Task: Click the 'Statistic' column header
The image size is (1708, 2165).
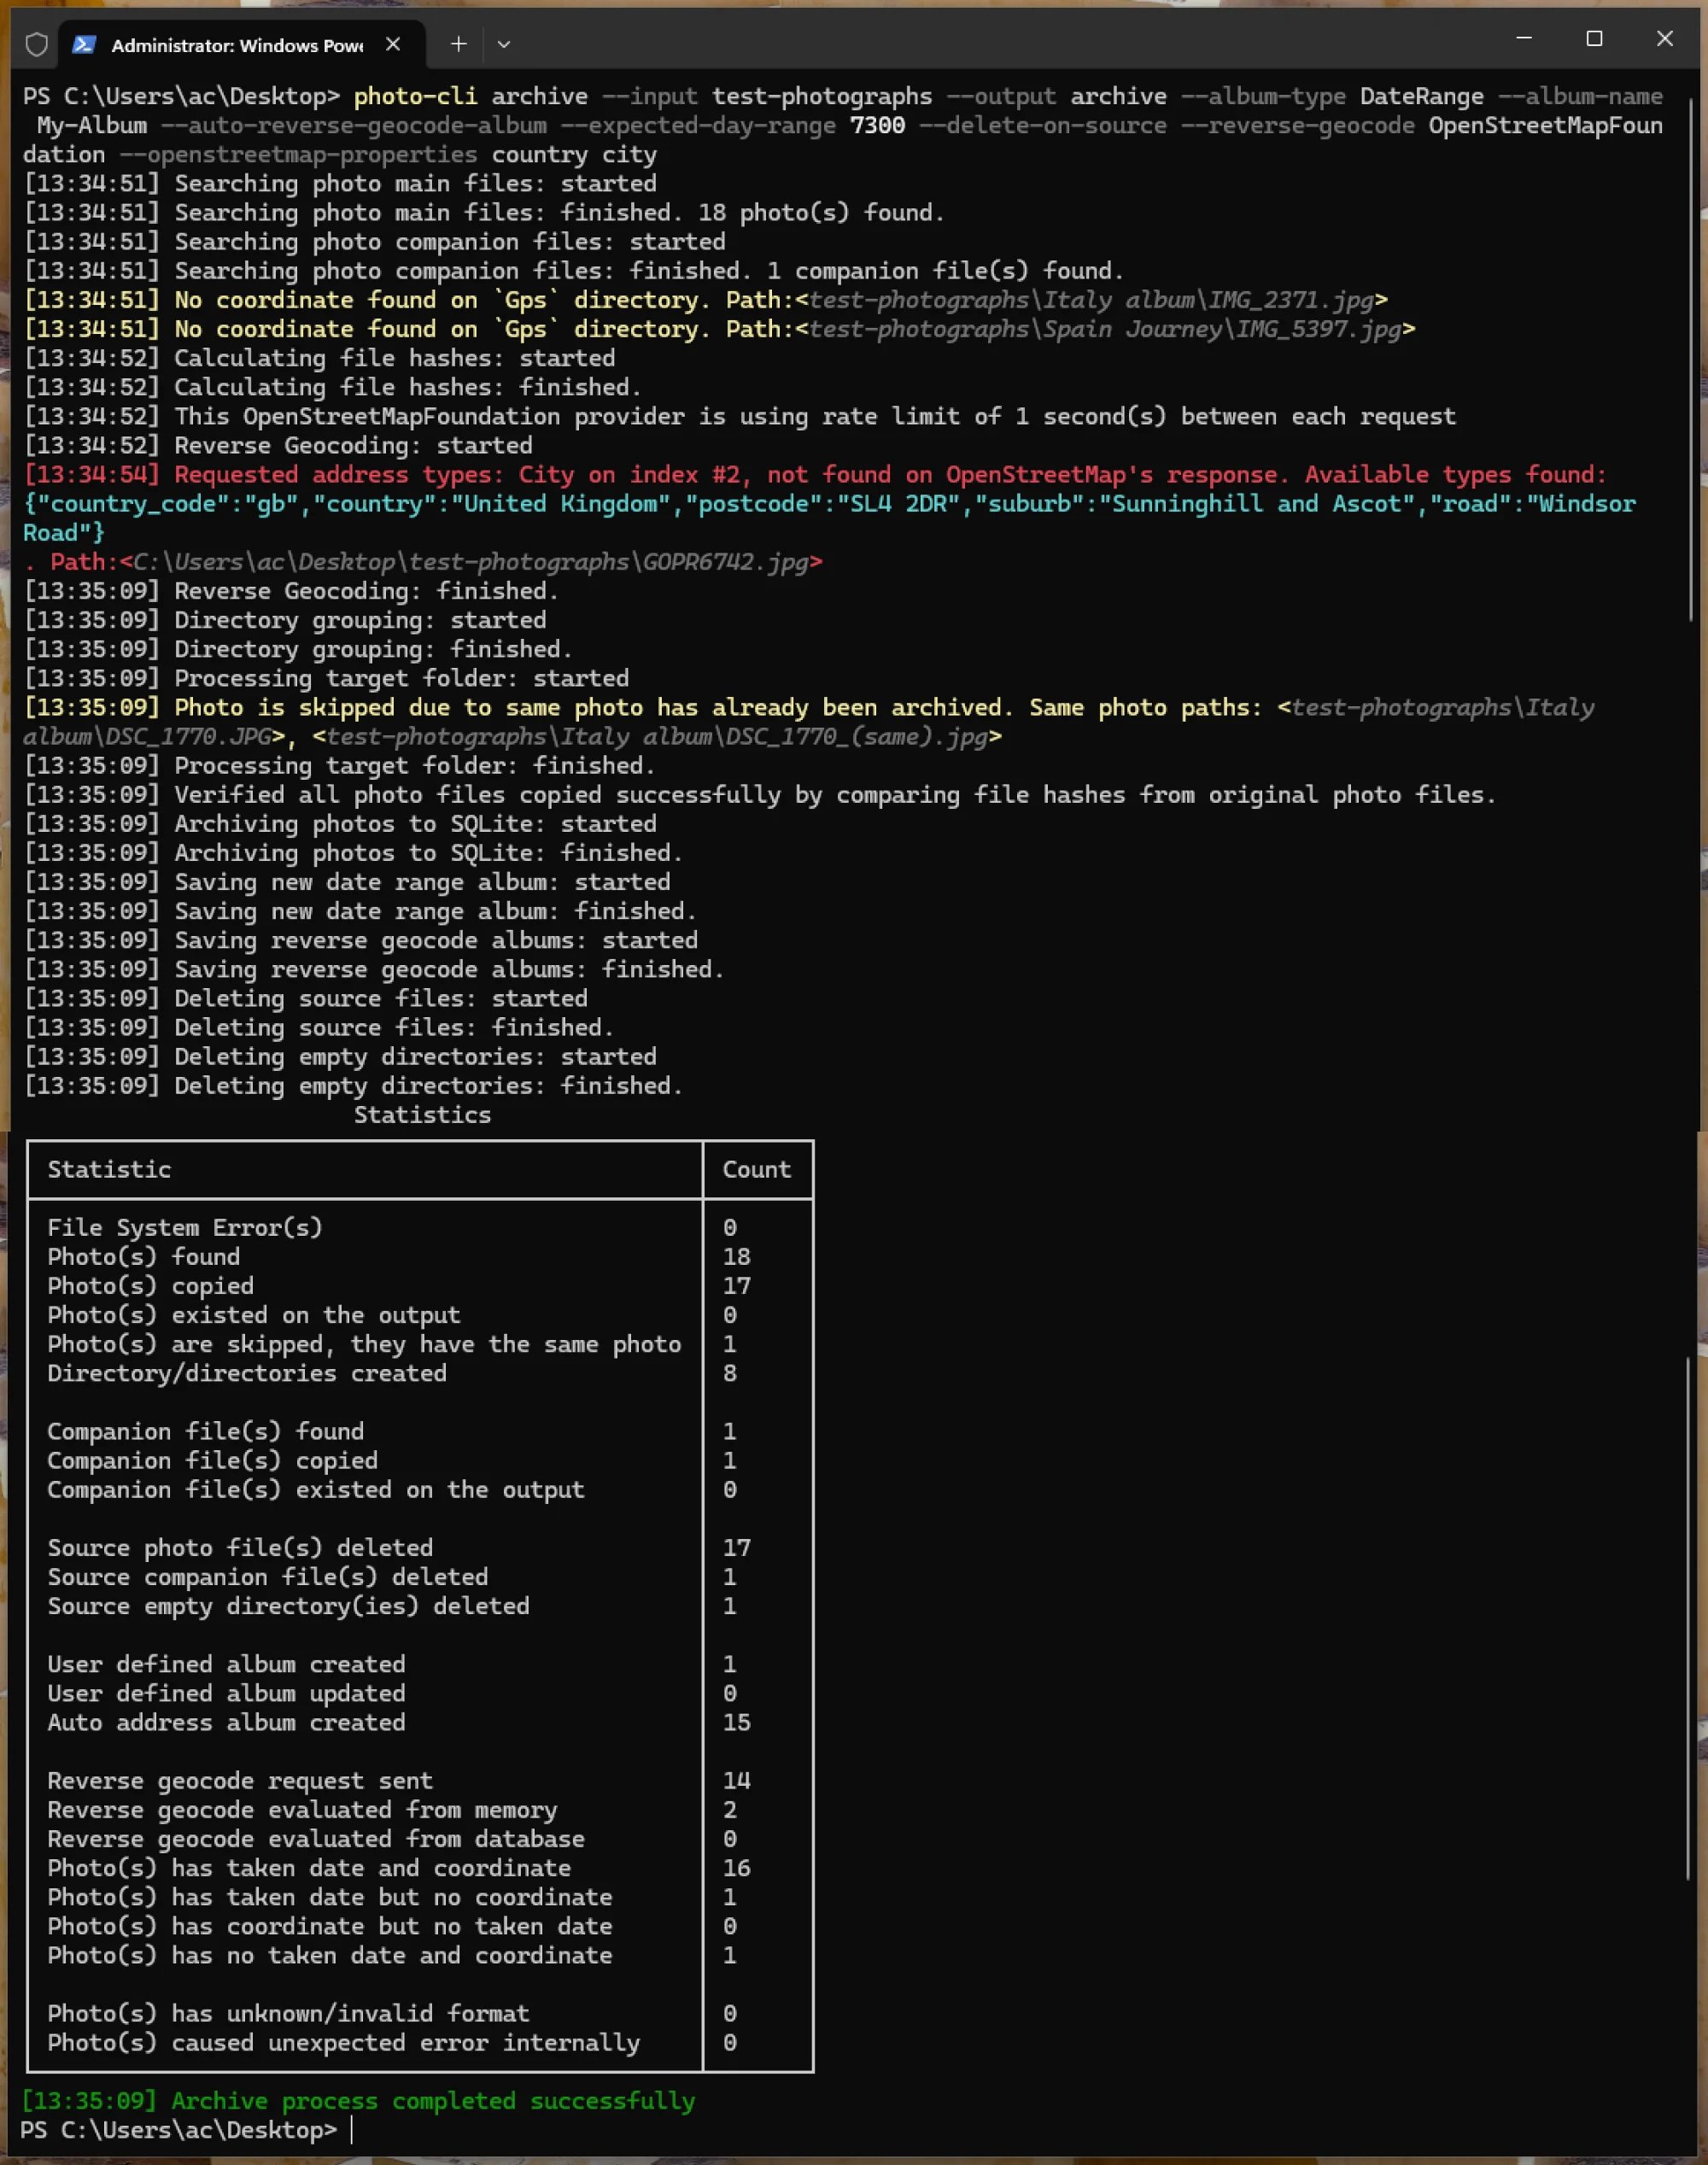Action: coord(109,1170)
